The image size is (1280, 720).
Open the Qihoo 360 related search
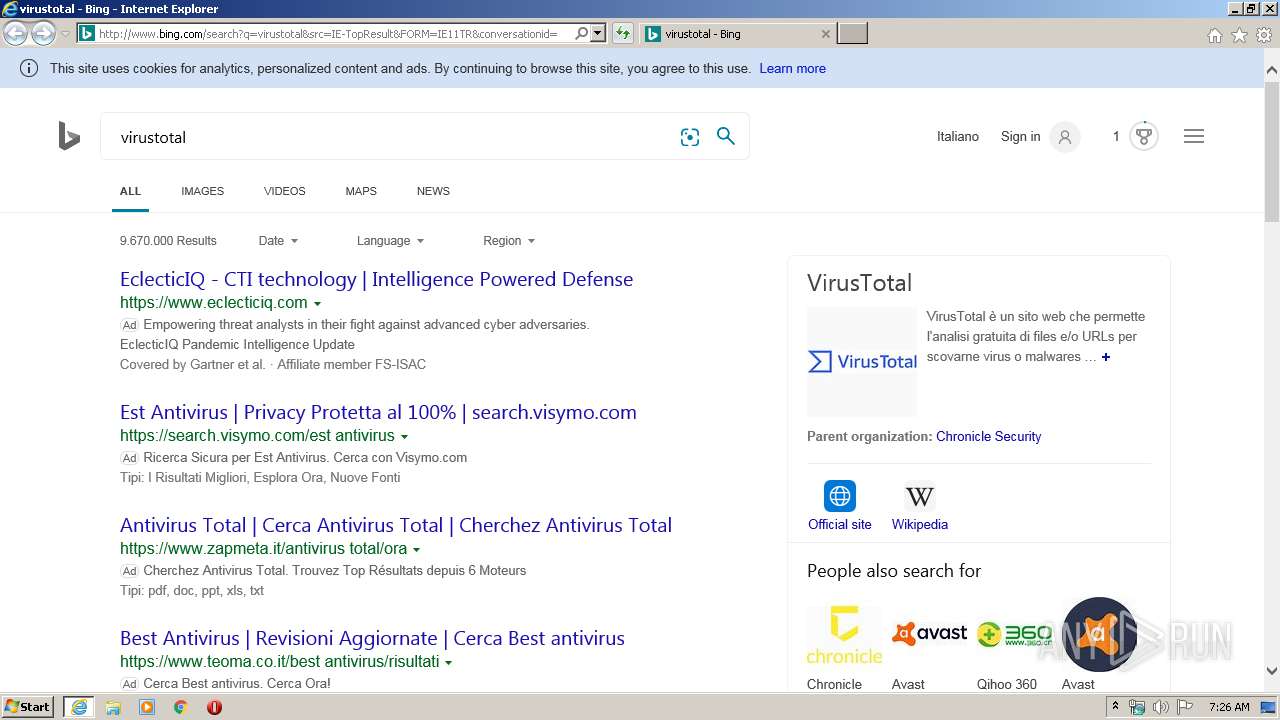click(x=1014, y=635)
